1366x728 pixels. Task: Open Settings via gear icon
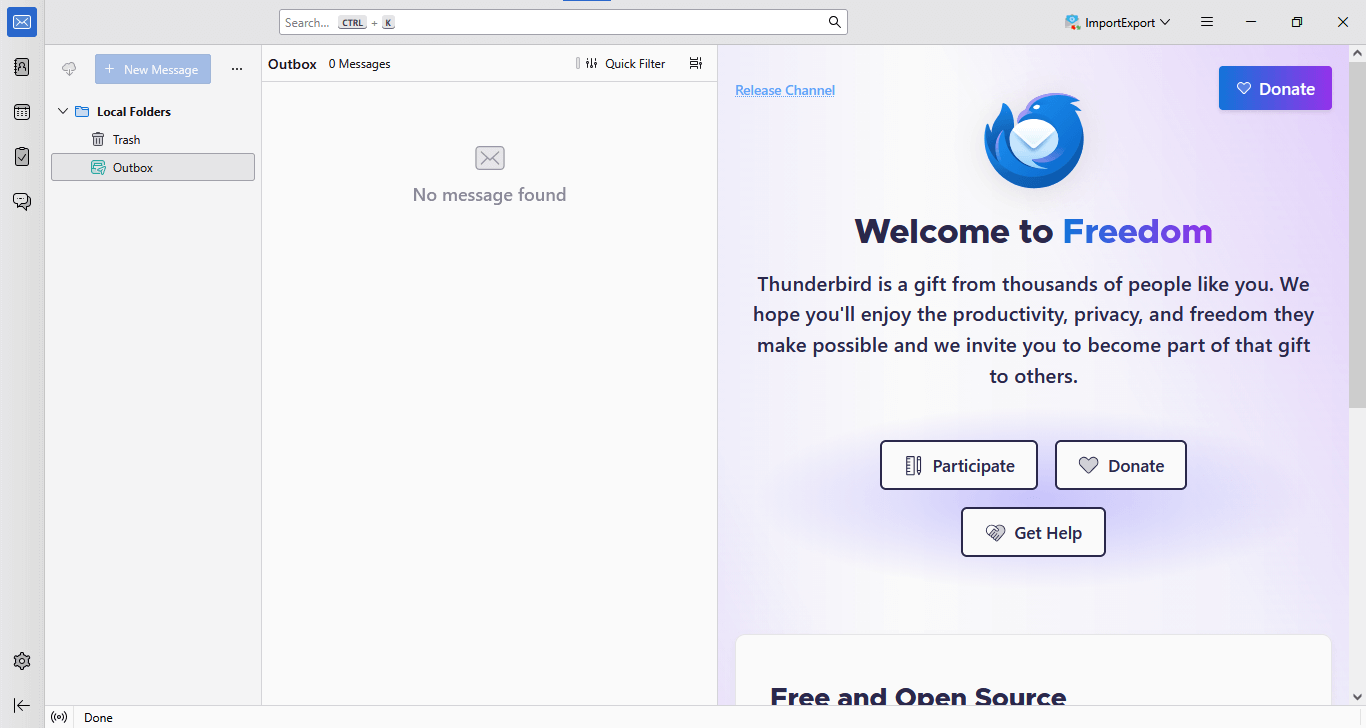(22, 661)
